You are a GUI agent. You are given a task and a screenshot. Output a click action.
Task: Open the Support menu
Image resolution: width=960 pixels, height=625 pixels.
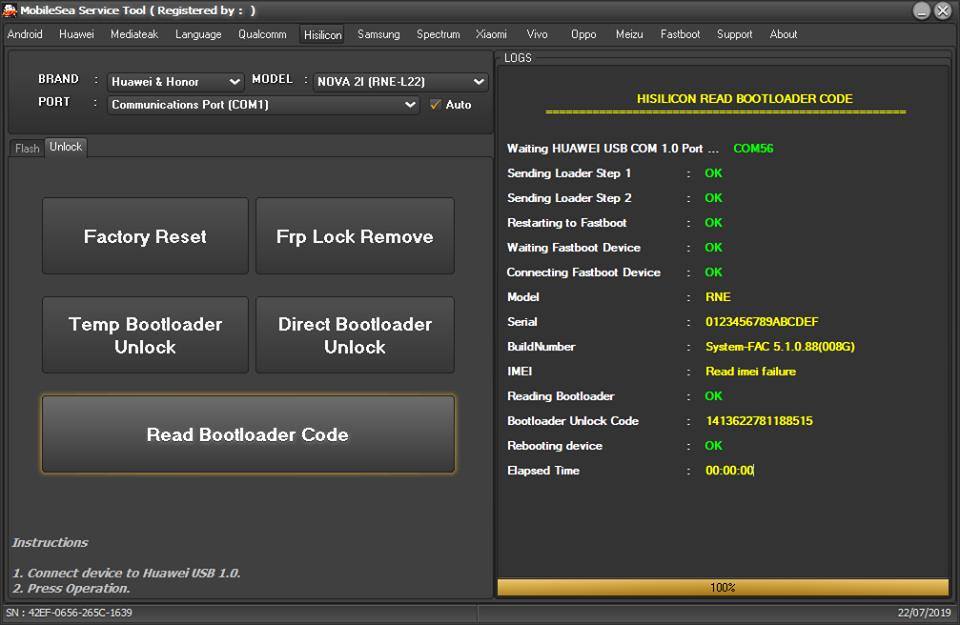[x=735, y=34]
